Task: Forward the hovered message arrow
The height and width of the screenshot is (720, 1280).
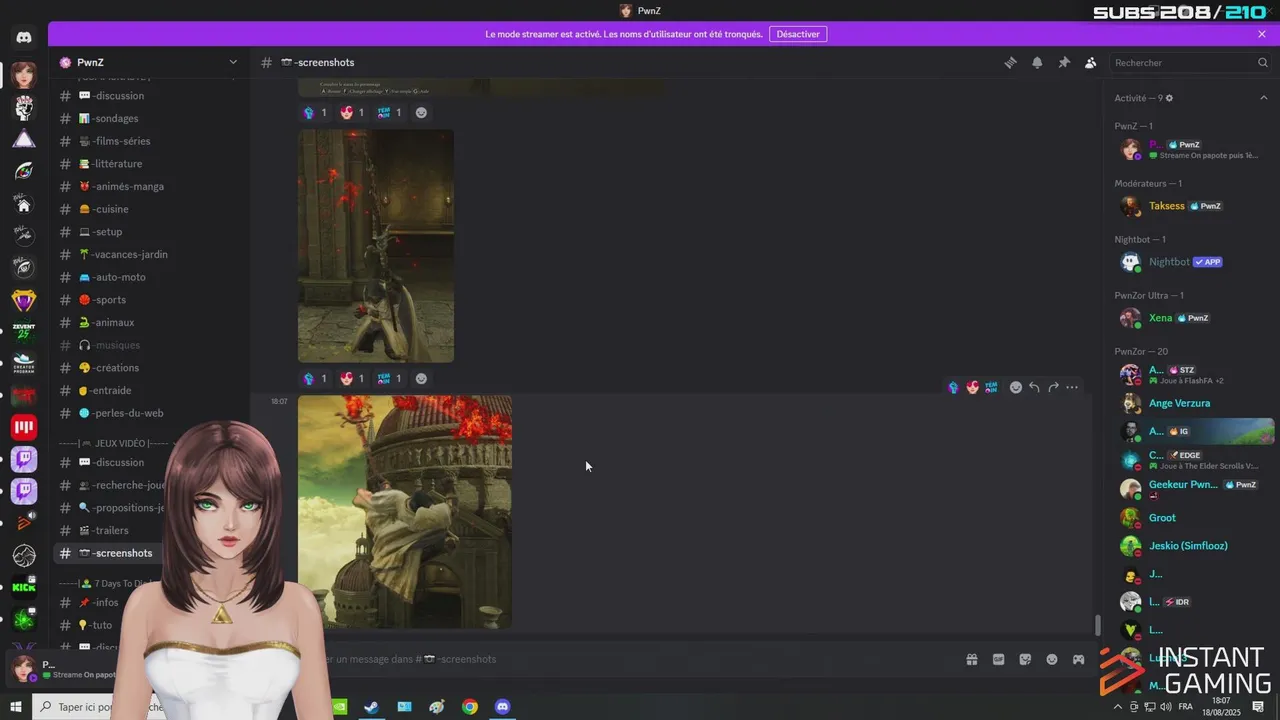Action: pos(1053,387)
